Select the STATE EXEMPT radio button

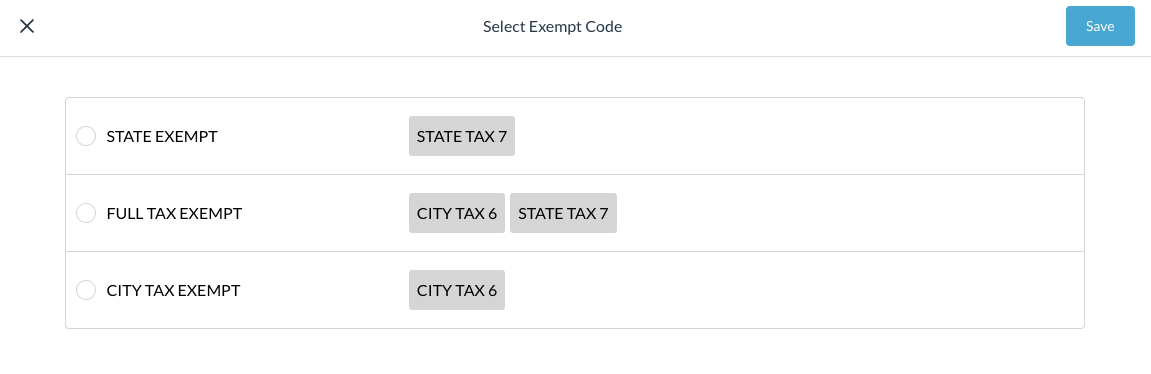86,136
